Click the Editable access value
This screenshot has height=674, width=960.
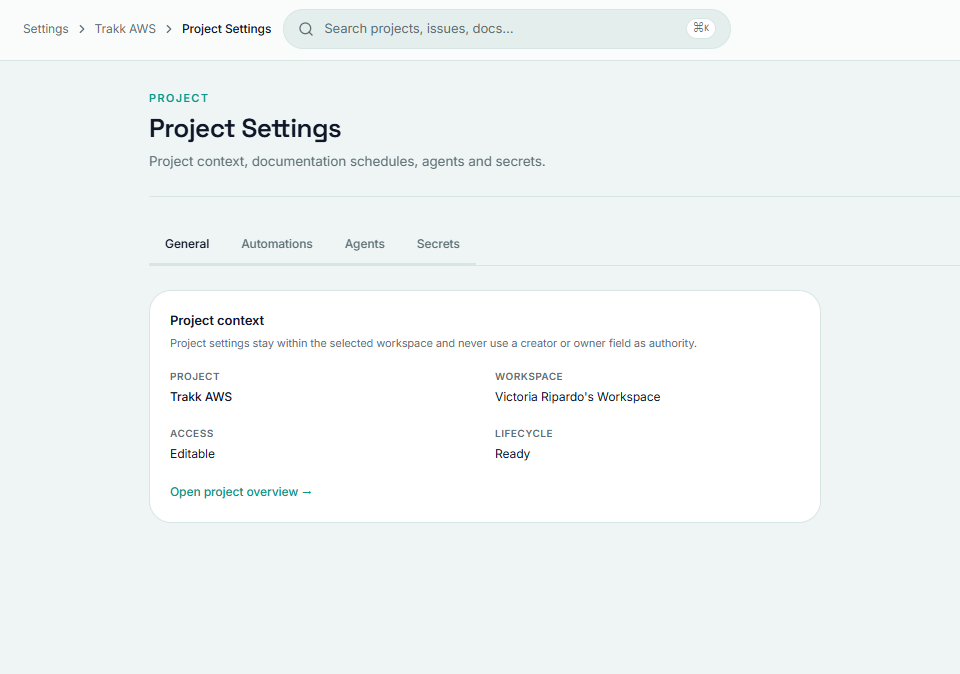pos(192,454)
